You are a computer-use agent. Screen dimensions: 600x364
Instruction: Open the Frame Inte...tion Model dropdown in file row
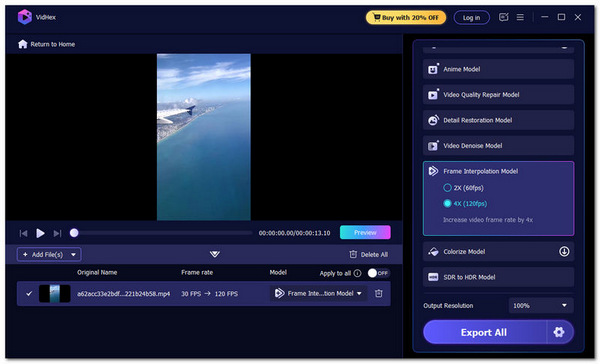tap(318, 294)
